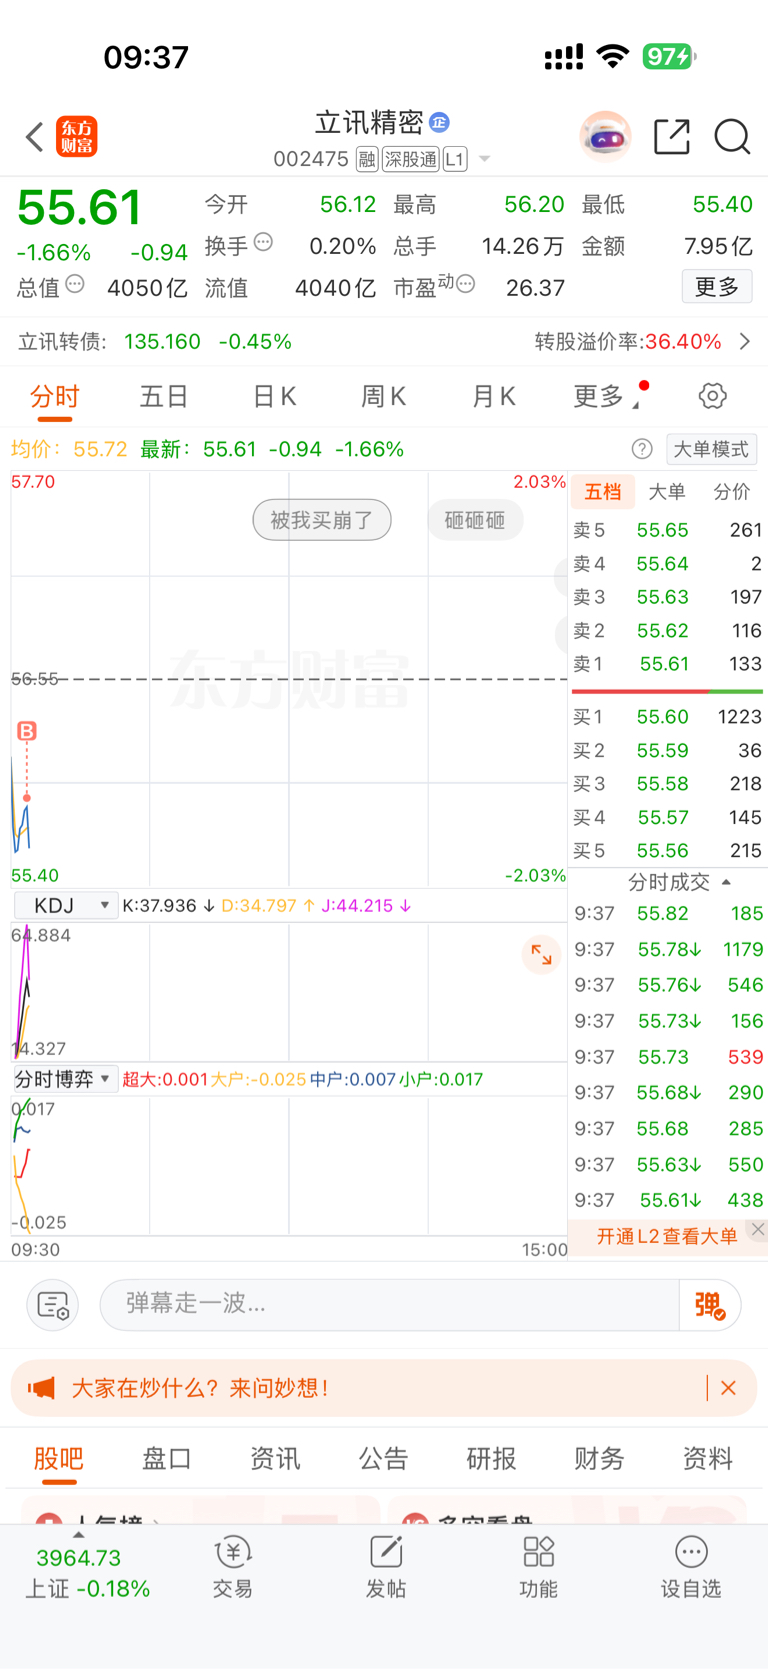Open 立讯转债 details chevron

coord(745,342)
